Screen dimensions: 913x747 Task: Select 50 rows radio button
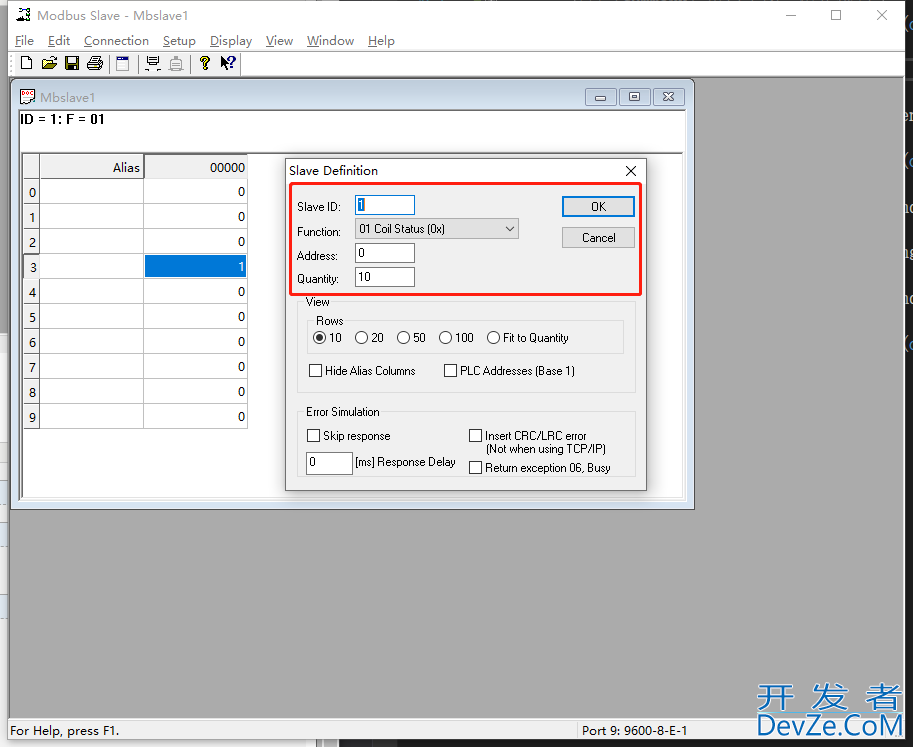click(404, 338)
